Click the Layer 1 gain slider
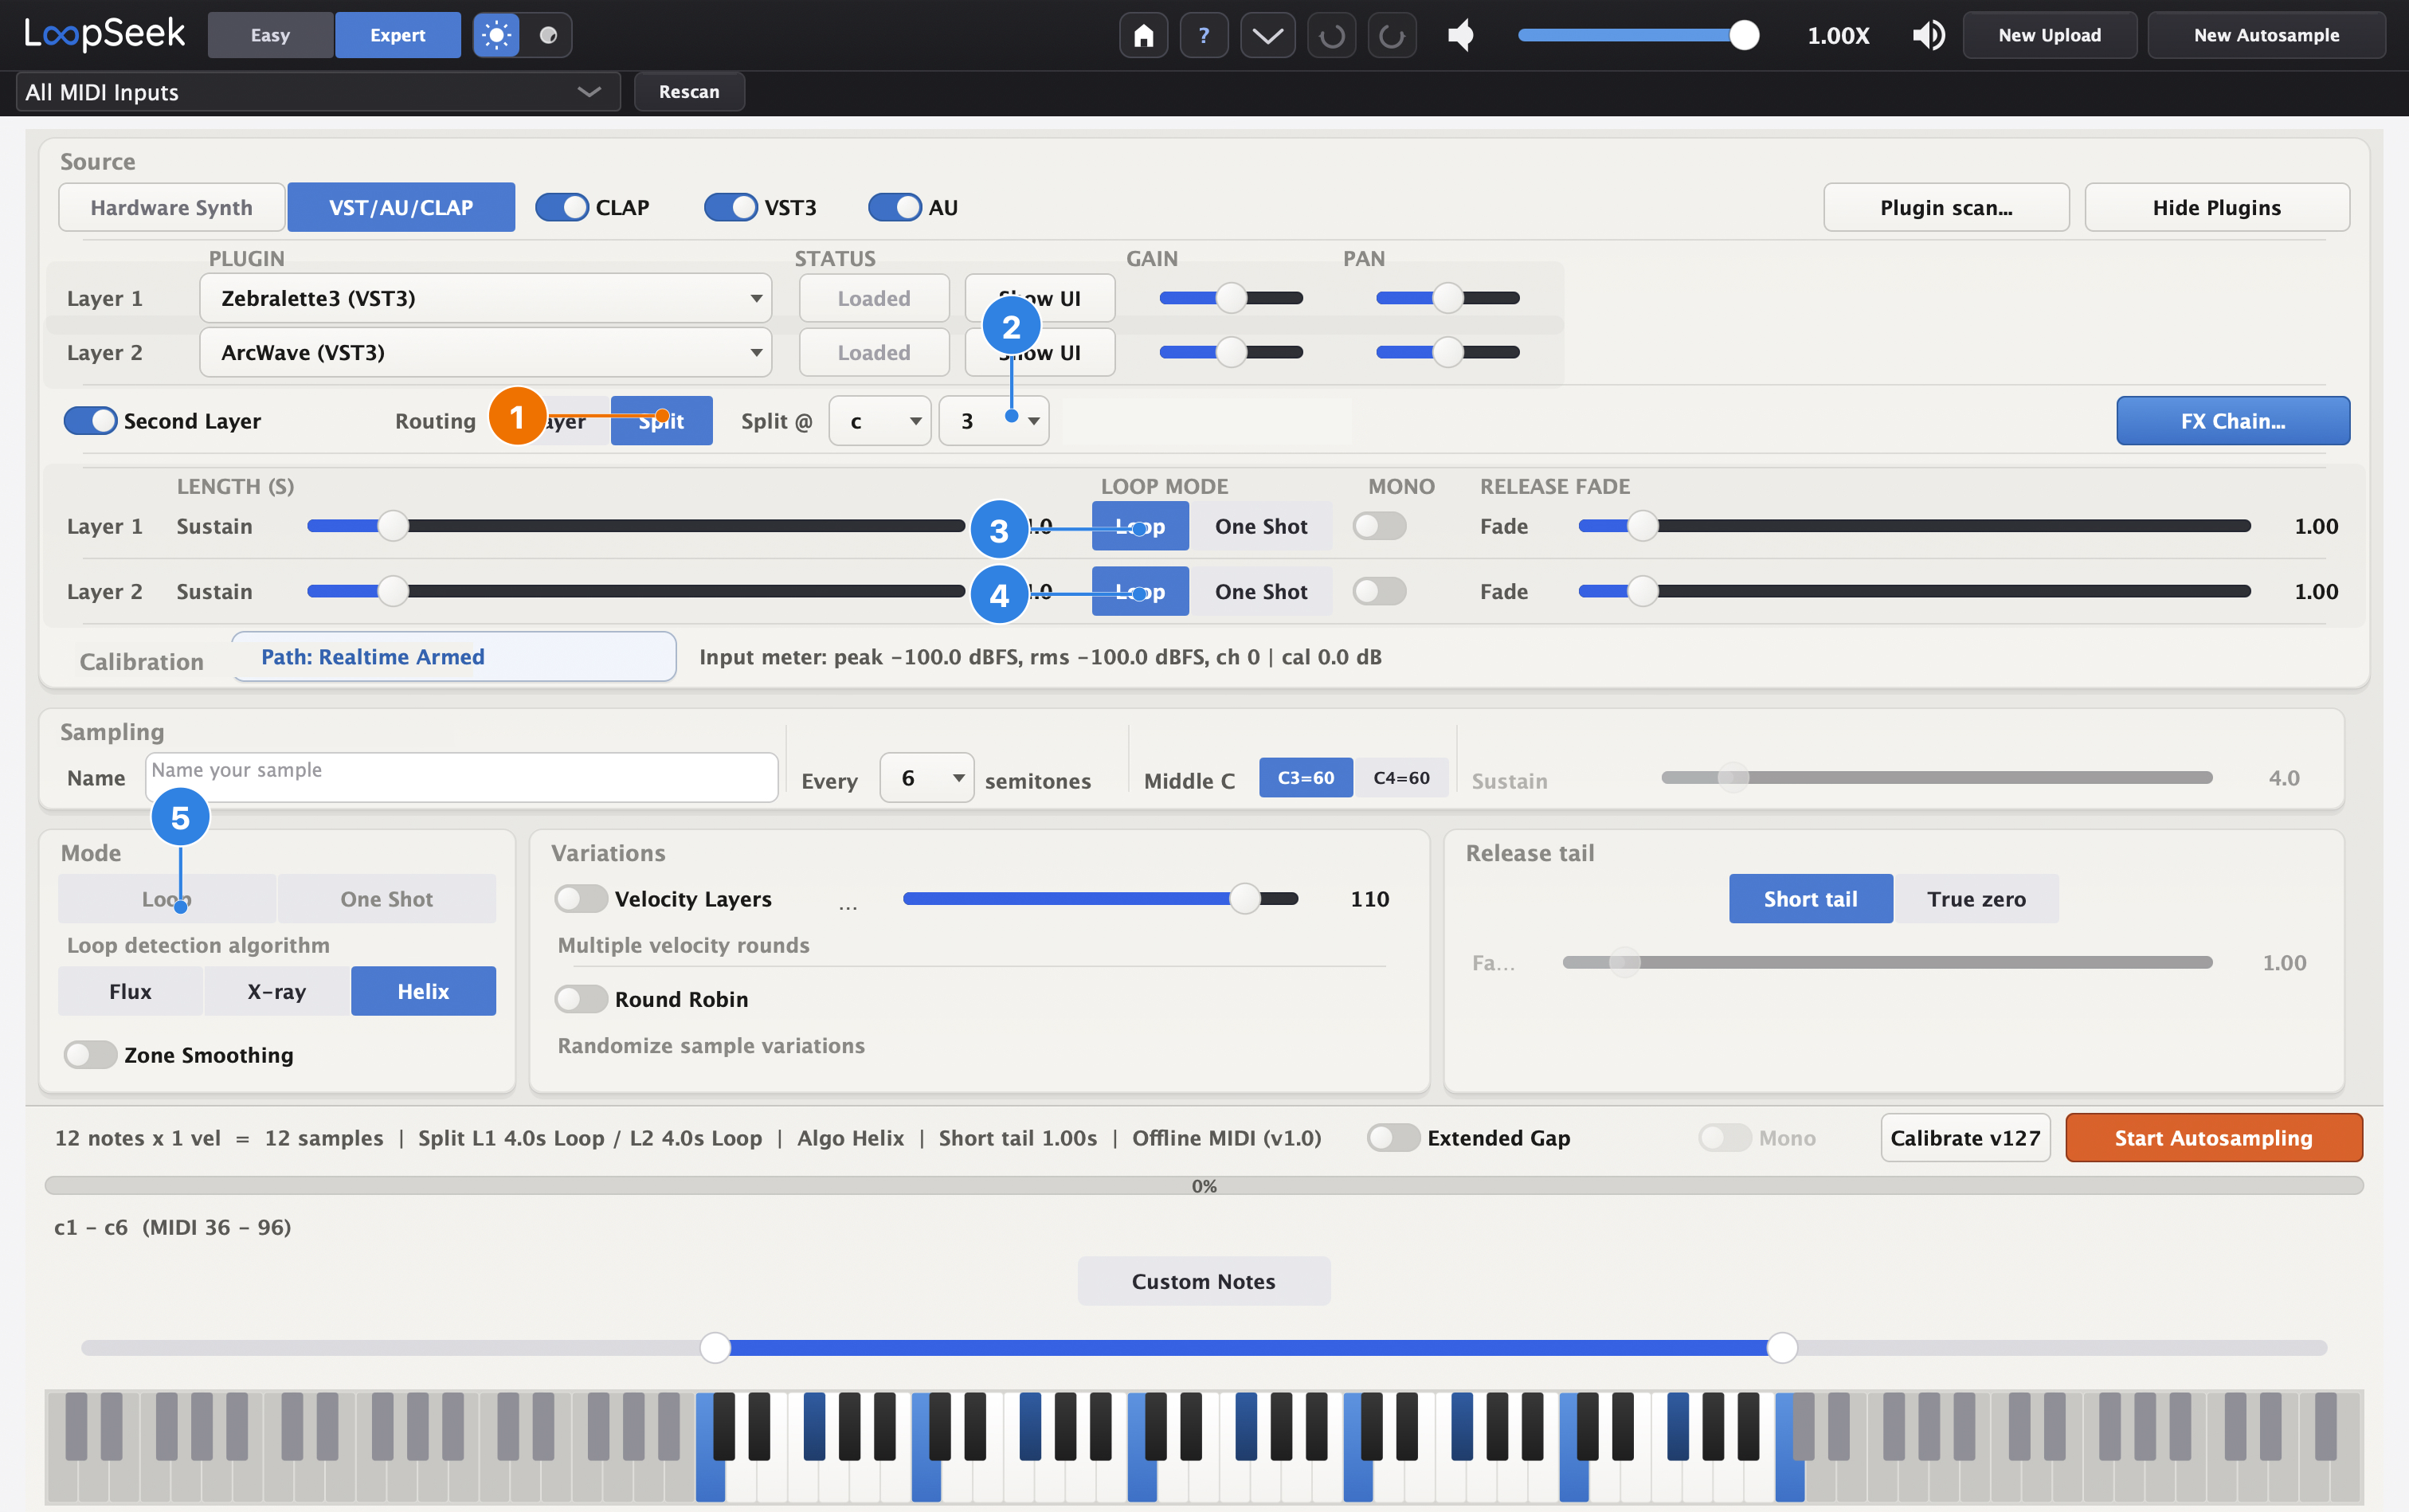The image size is (2409, 1512). point(1231,298)
